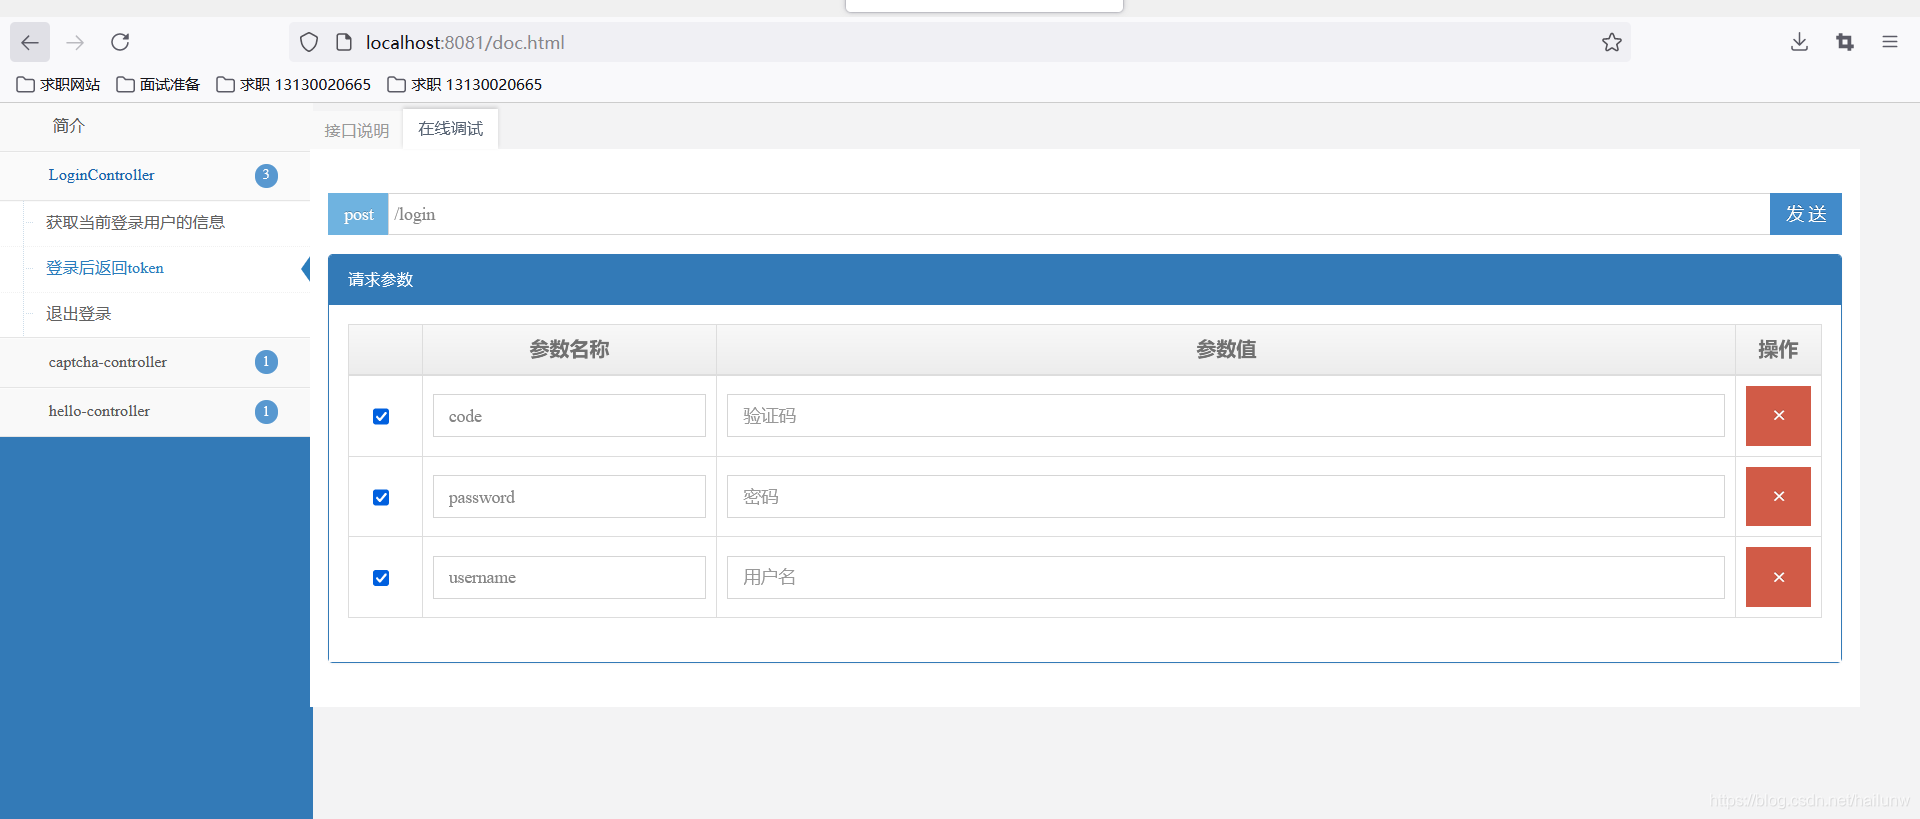Click the /login path input field
The height and width of the screenshot is (819, 1920).
(1078, 214)
